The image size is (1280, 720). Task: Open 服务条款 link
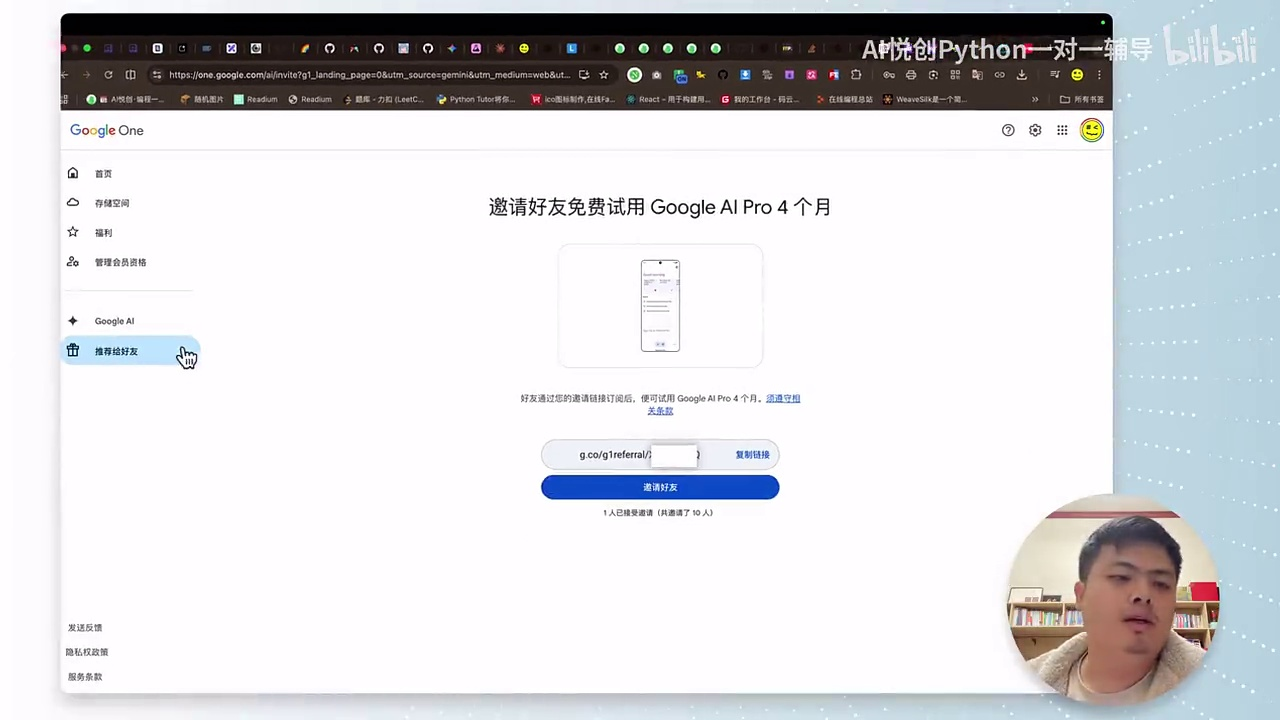pos(85,677)
